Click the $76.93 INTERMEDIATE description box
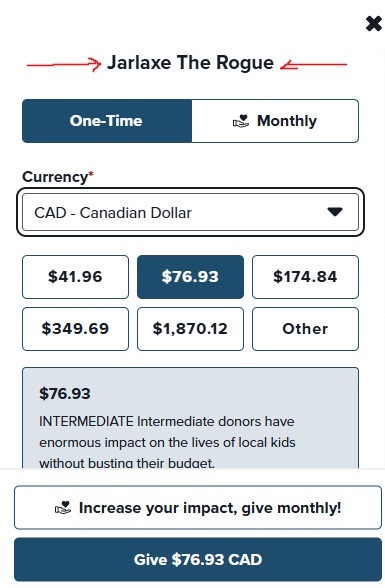Screen dimensions: 385x588 click(190, 418)
